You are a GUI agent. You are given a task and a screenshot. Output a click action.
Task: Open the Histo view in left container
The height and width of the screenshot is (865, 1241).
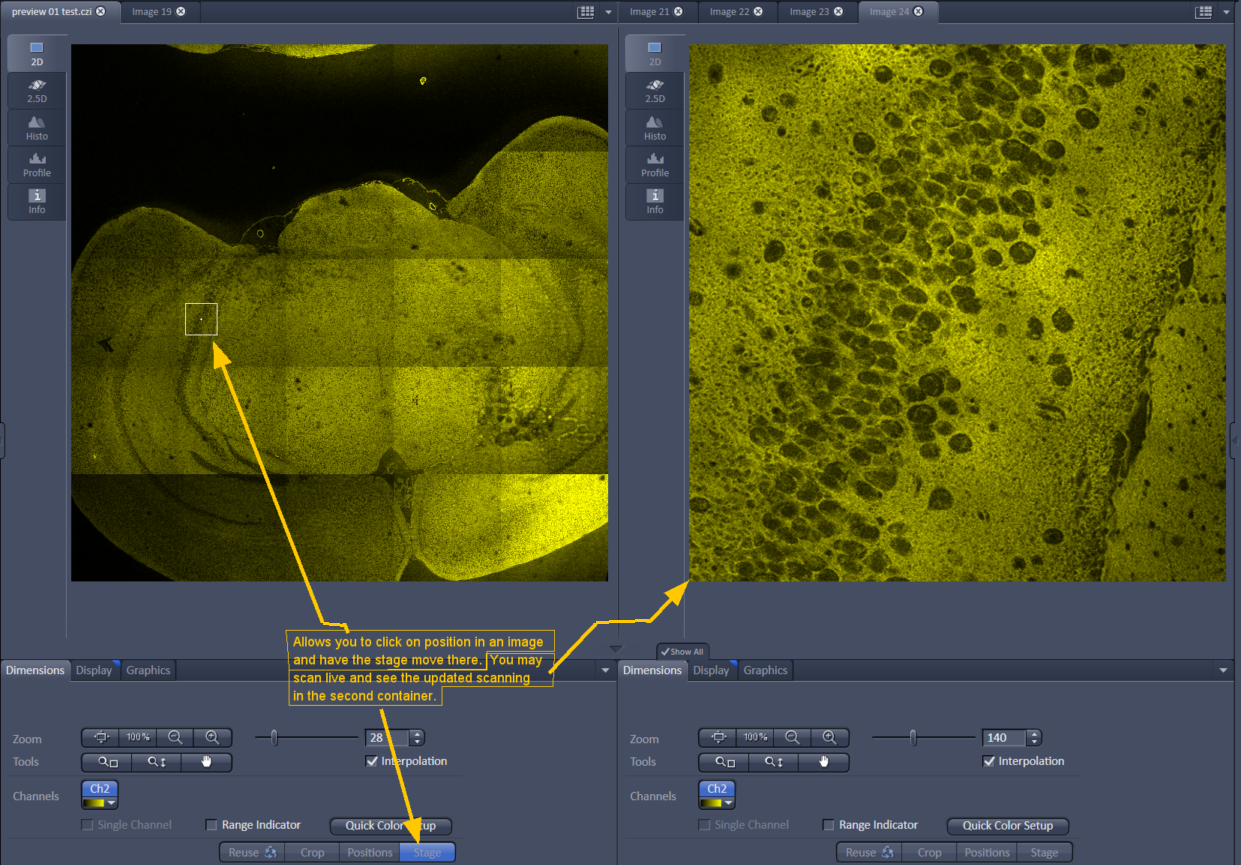[x=37, y=127]
